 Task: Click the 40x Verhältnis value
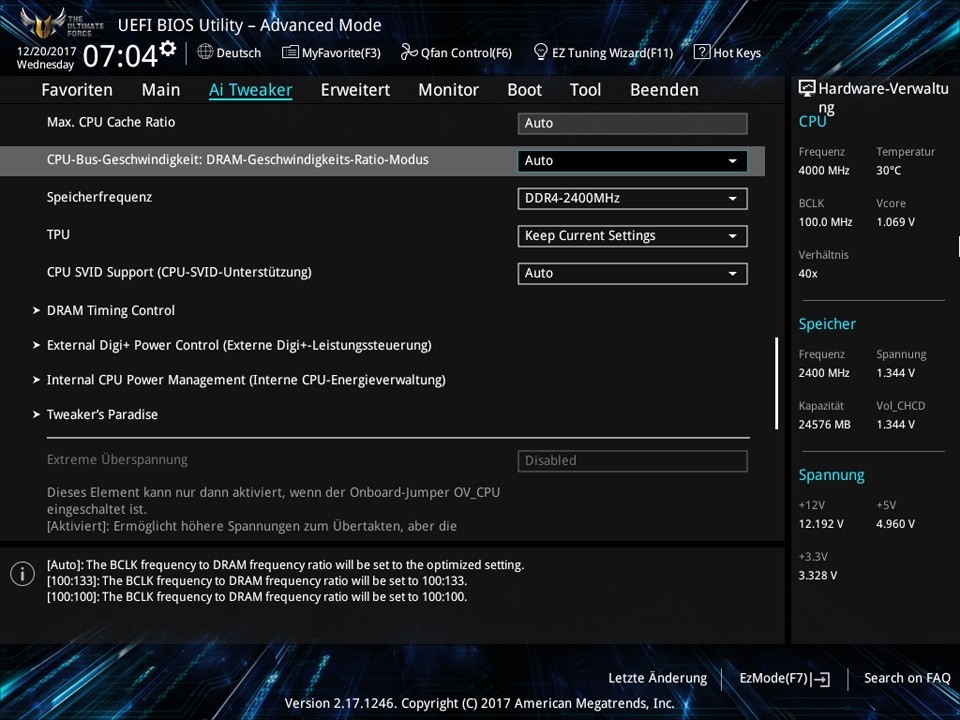[808, 274]
